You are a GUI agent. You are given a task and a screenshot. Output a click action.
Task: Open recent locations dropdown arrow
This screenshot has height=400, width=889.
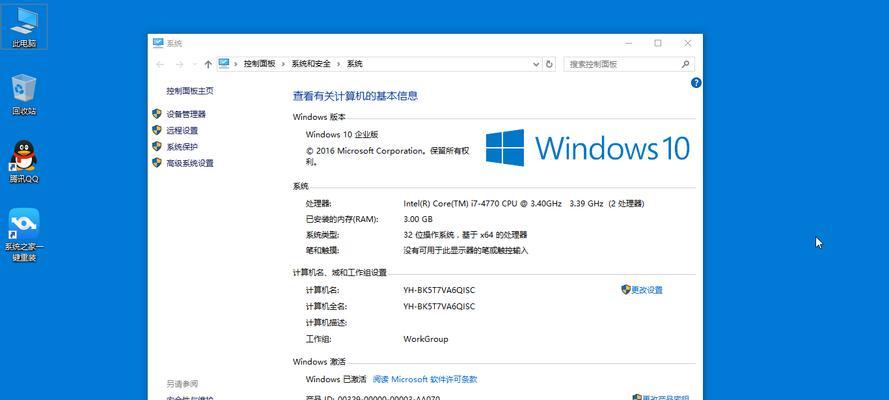194,65
